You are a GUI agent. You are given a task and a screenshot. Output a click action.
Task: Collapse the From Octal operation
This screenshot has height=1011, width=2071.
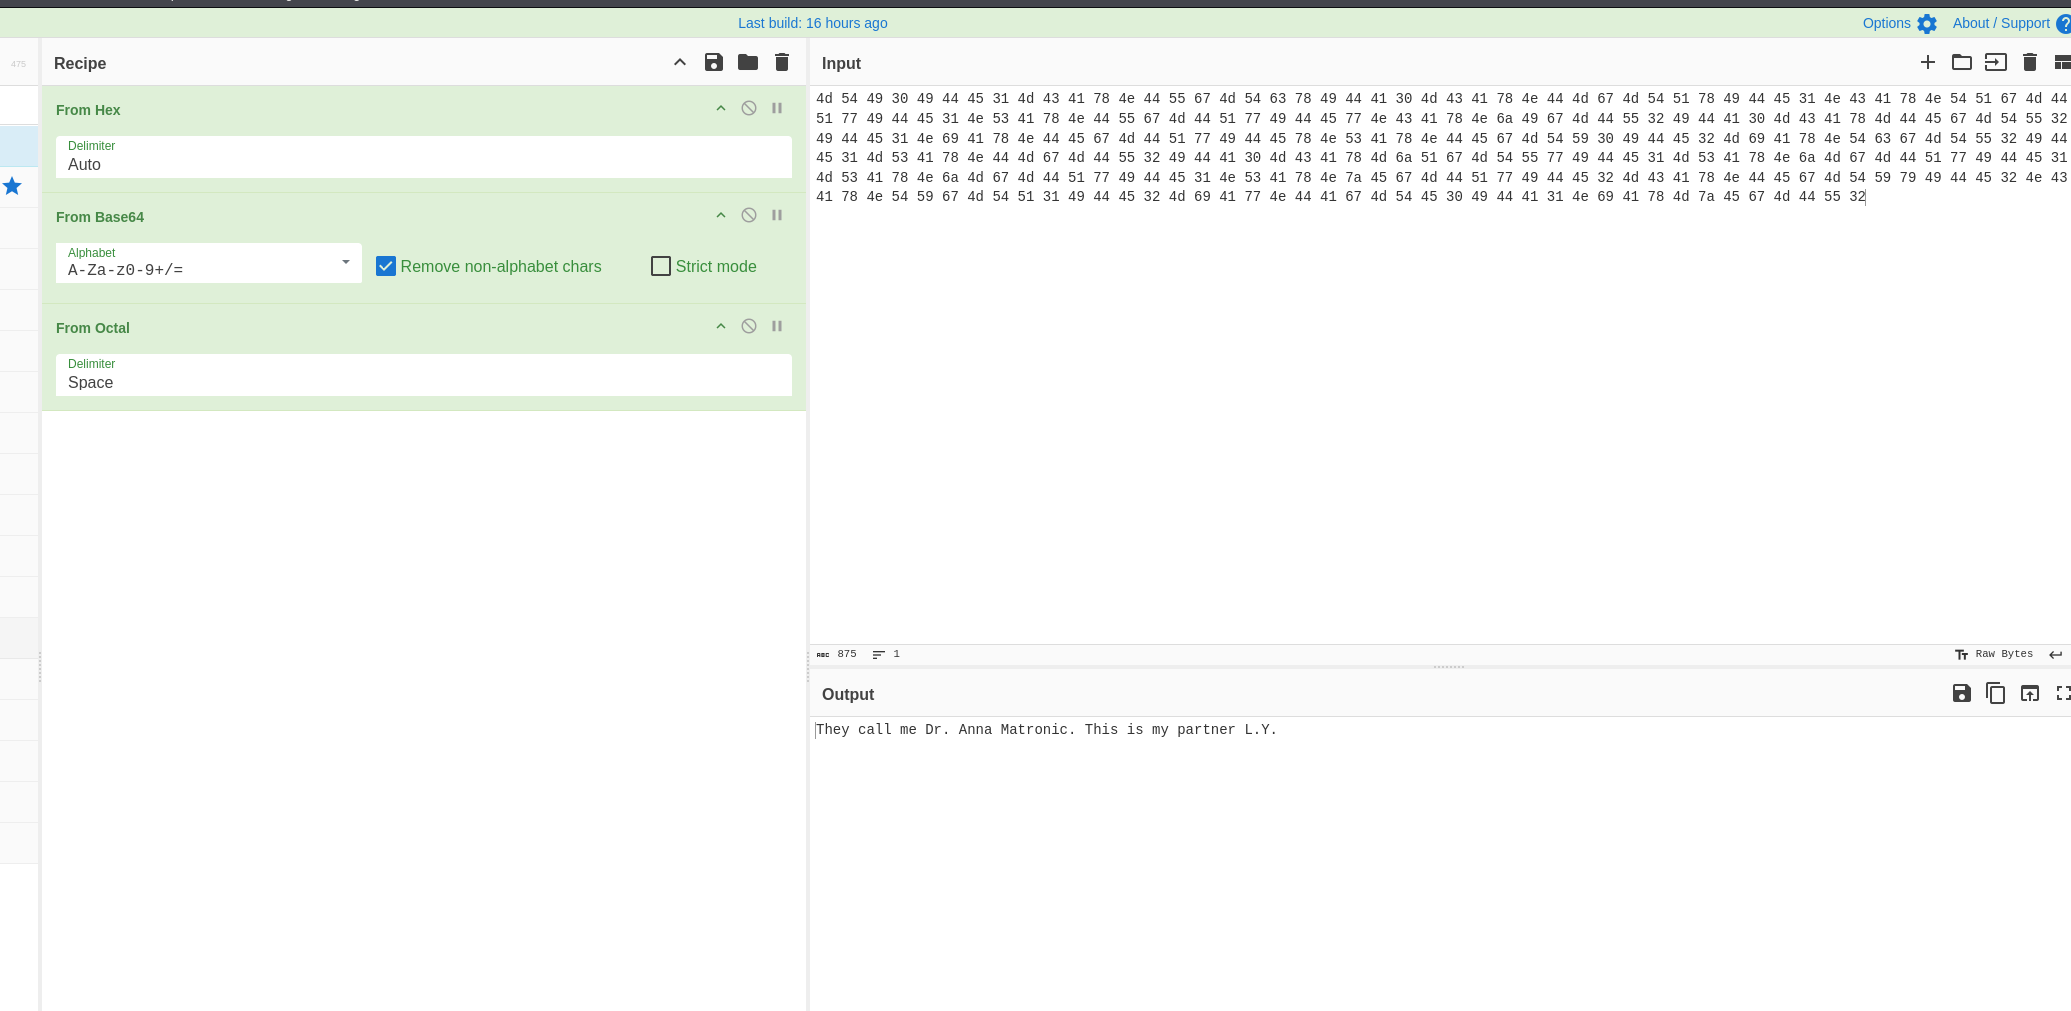coord(721,326)
